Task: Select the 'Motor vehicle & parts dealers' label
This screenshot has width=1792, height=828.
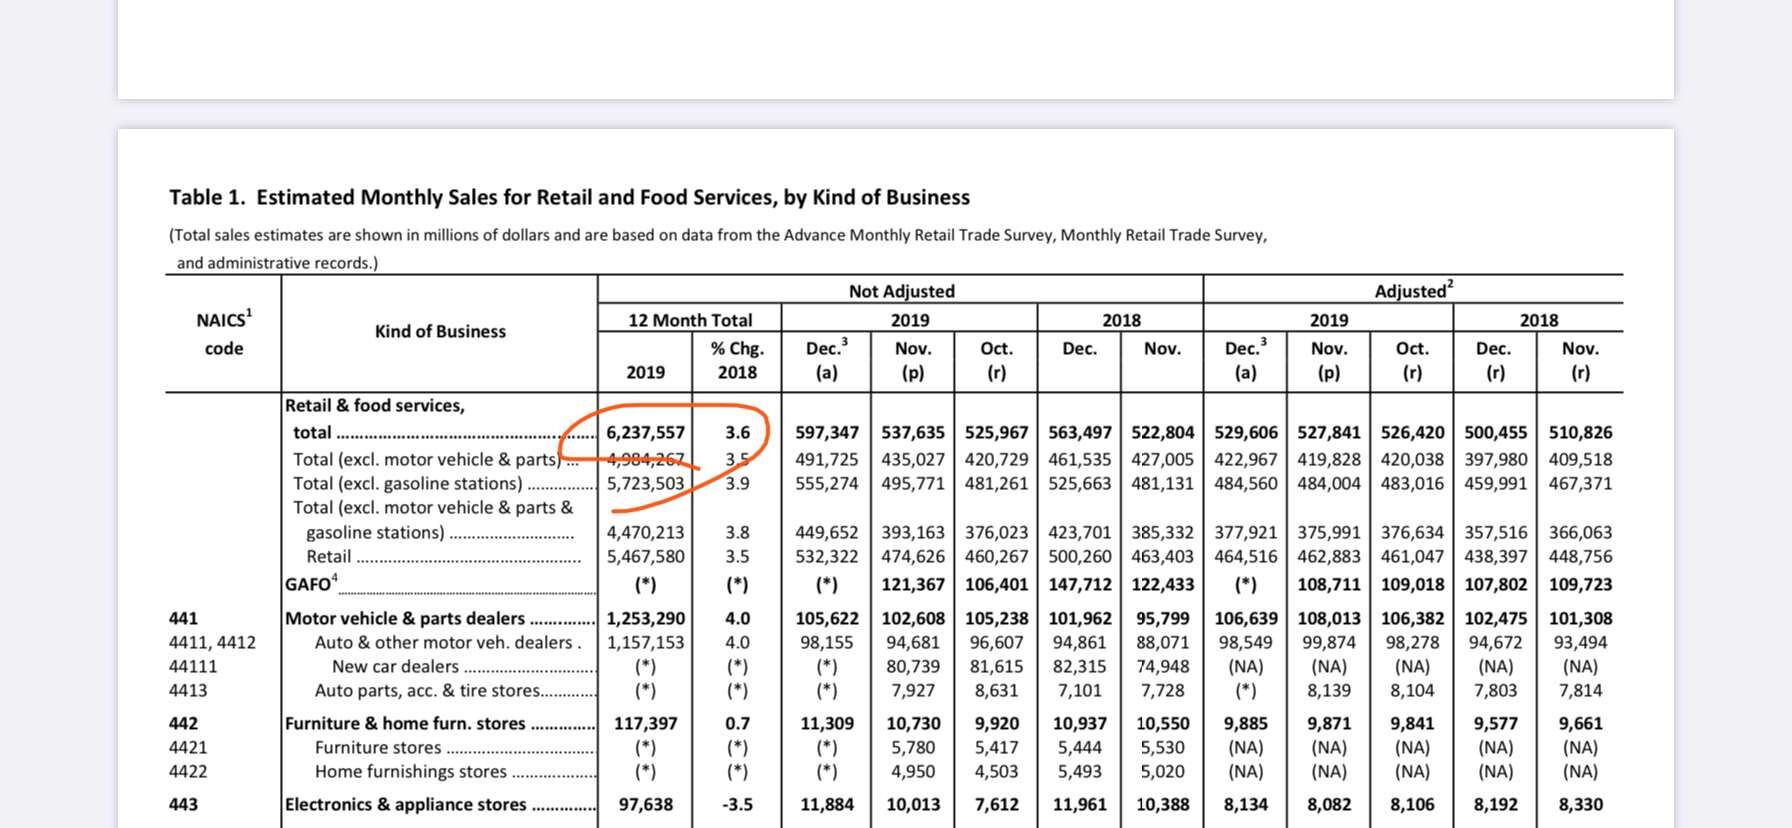Action: (405, 618)
